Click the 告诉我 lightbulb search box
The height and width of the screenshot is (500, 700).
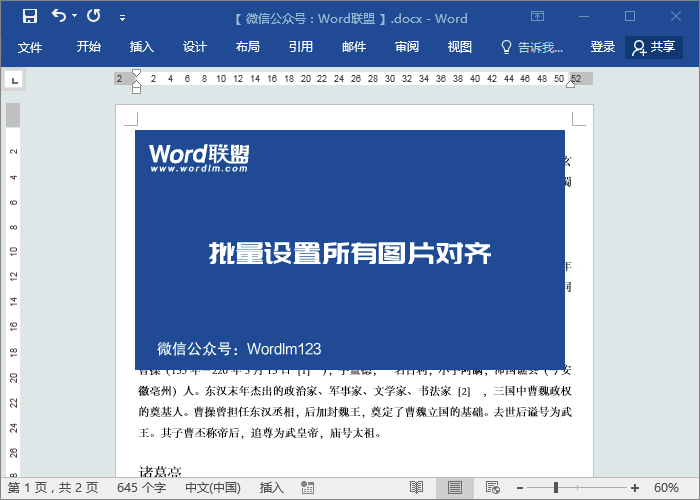[532, 47]
